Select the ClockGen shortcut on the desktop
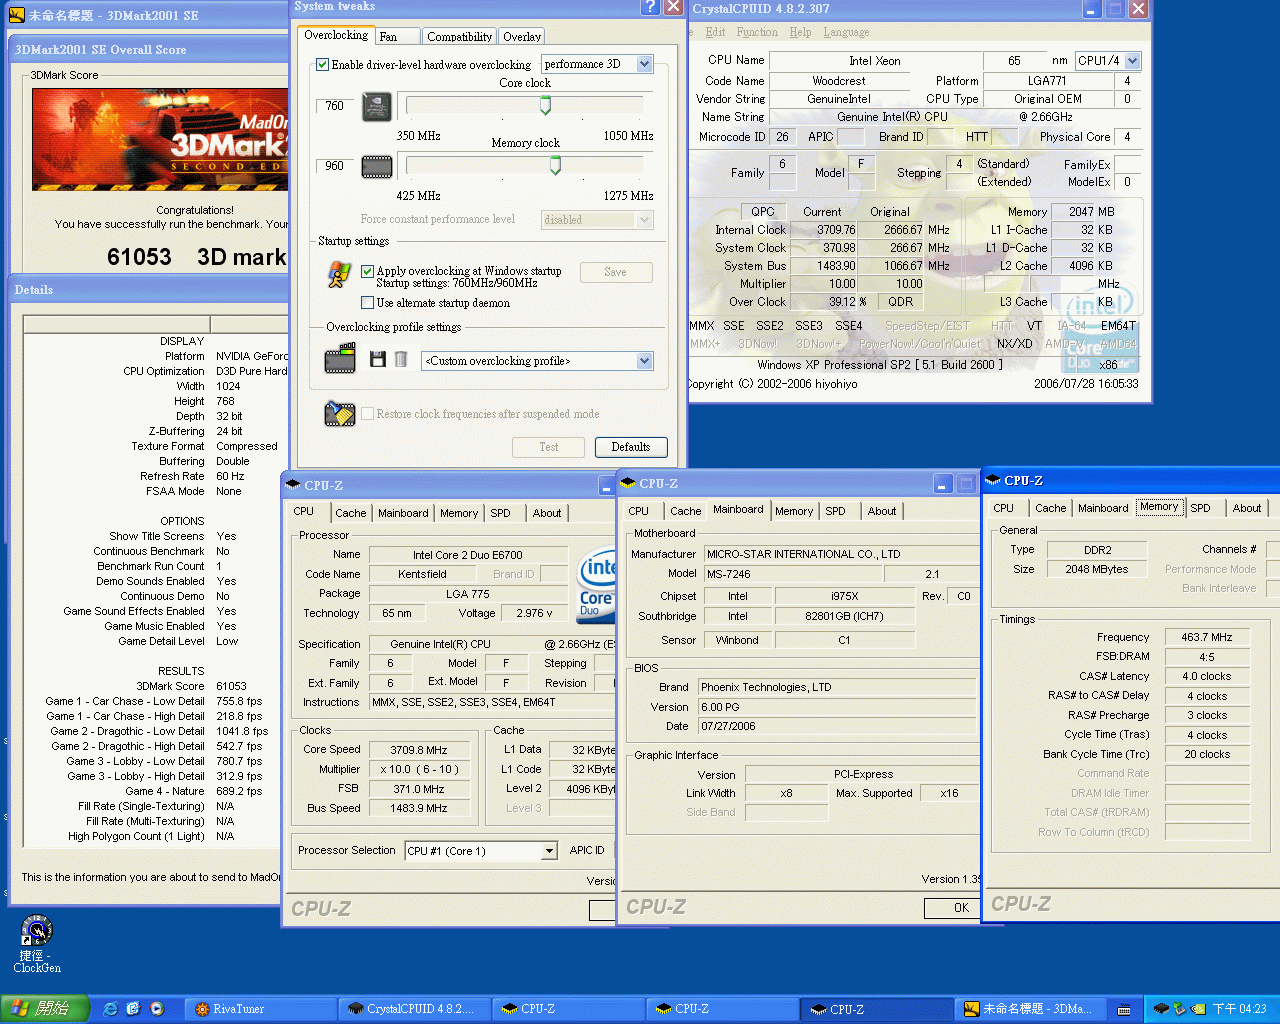This screenshot has height=1024, width=1280. (x=37, y=944)
